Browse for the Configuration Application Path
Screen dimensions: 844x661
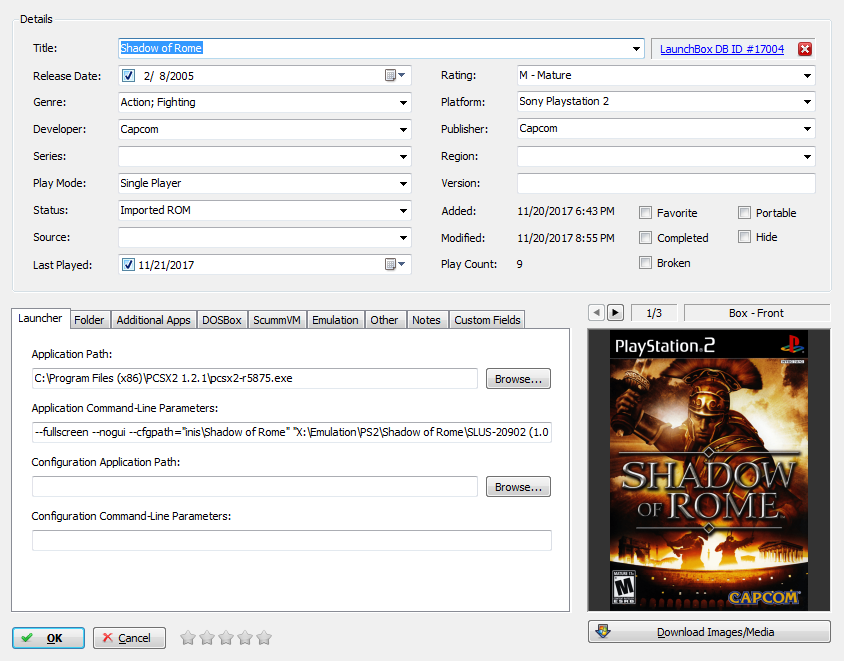pyautogui.click(x=518, y=487)
